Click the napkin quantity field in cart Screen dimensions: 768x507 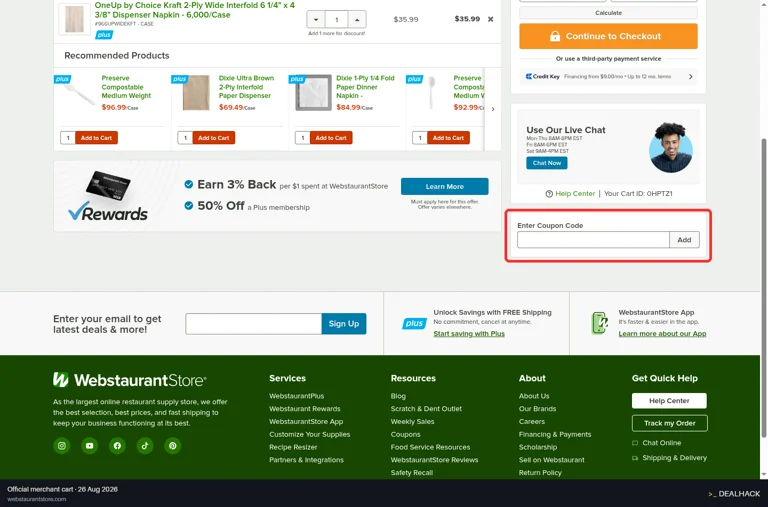pyautogui.click(x=336, y=20)
